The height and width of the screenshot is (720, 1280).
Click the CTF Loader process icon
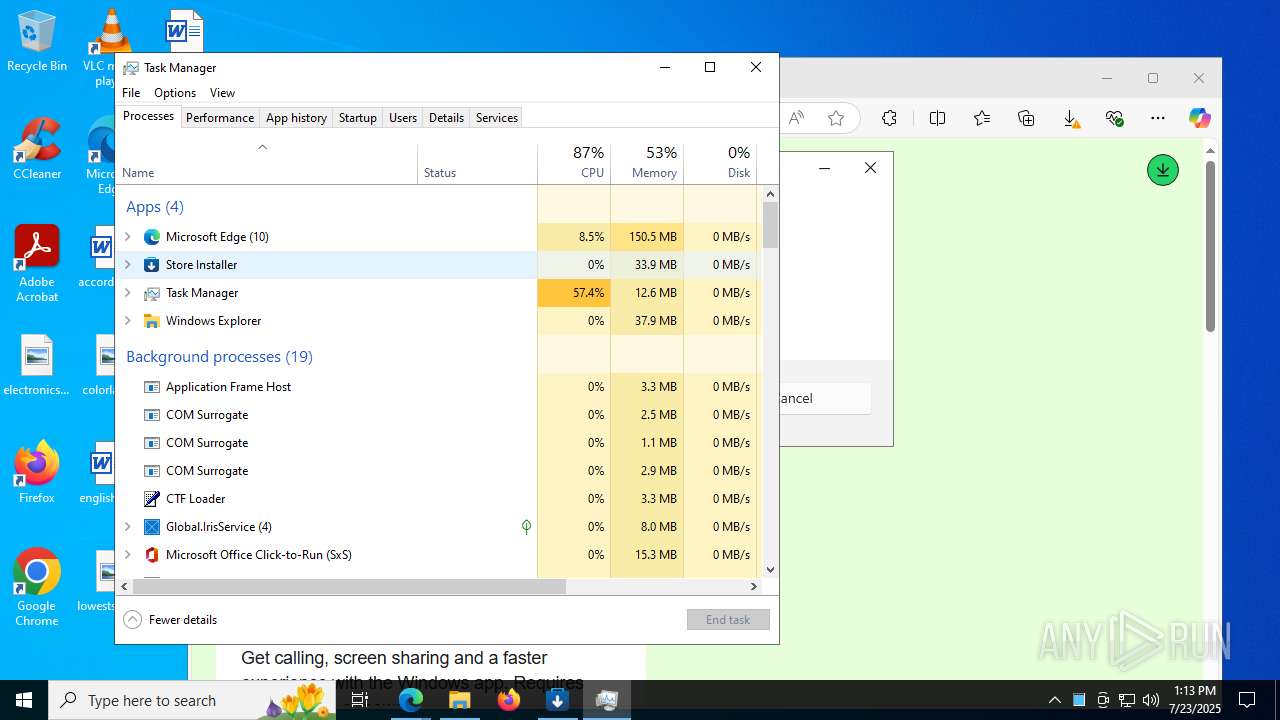click(x=152, y=499)
